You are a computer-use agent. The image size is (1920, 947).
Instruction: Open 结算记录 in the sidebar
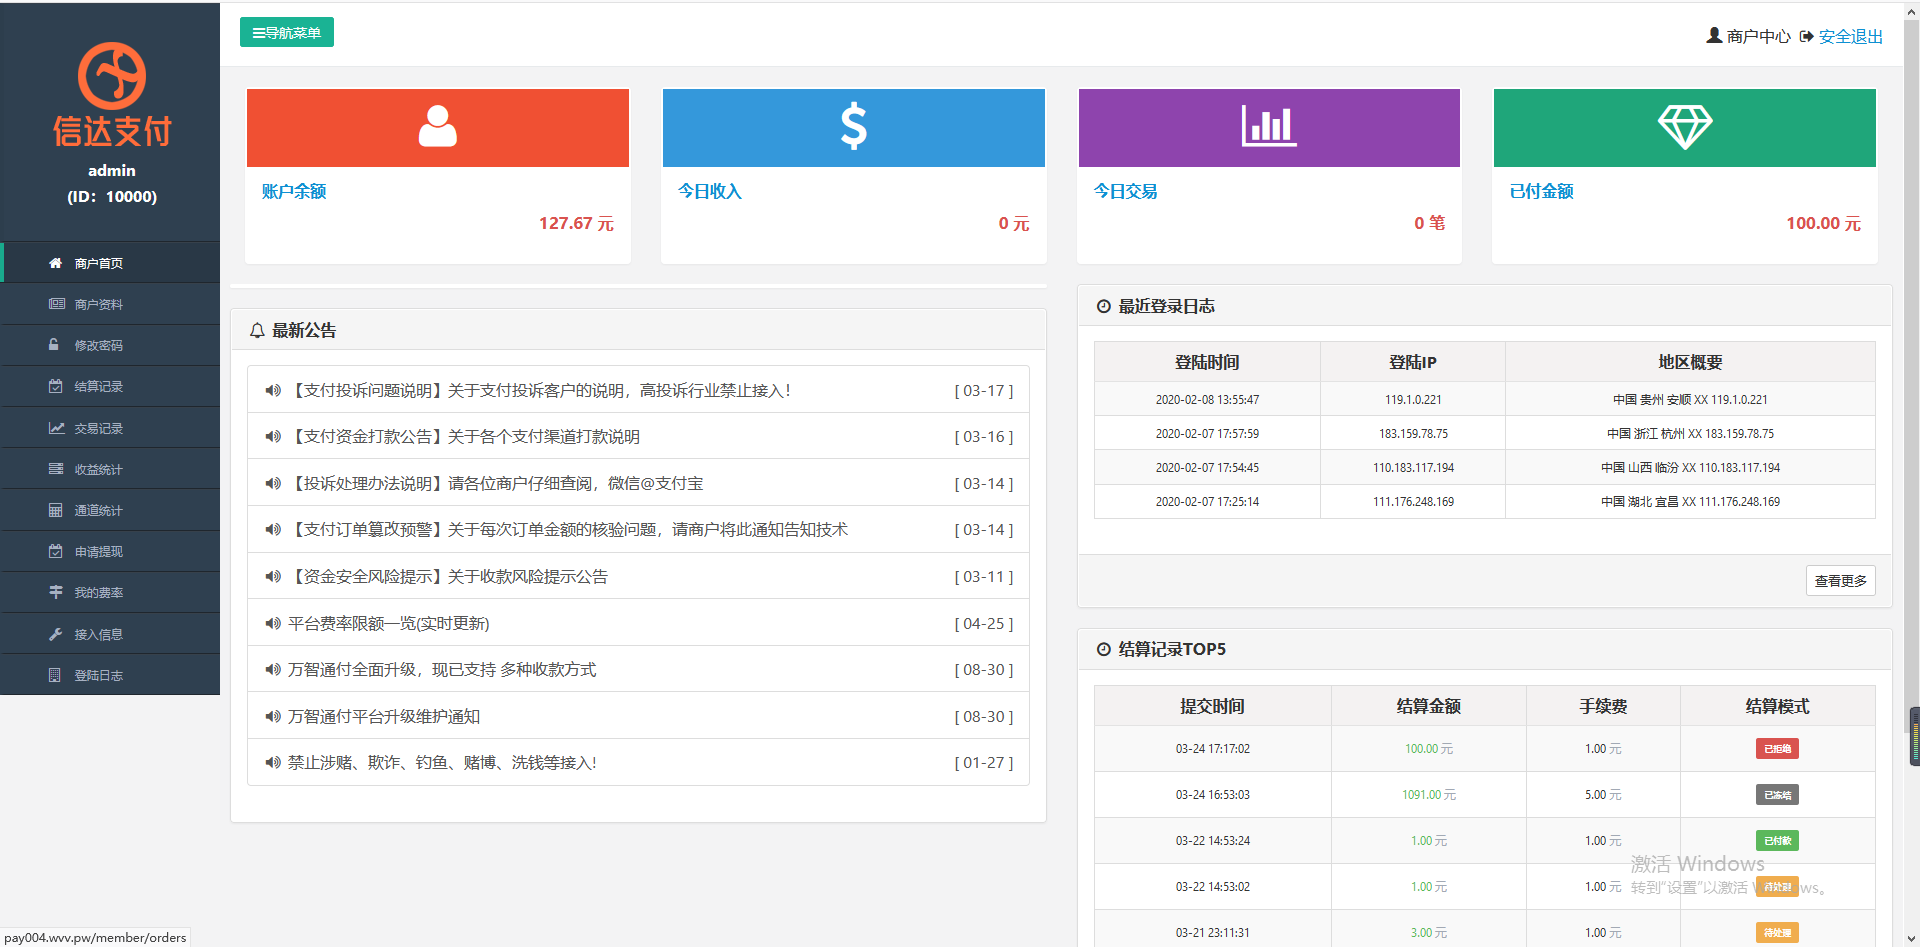(x=110, y=386)
